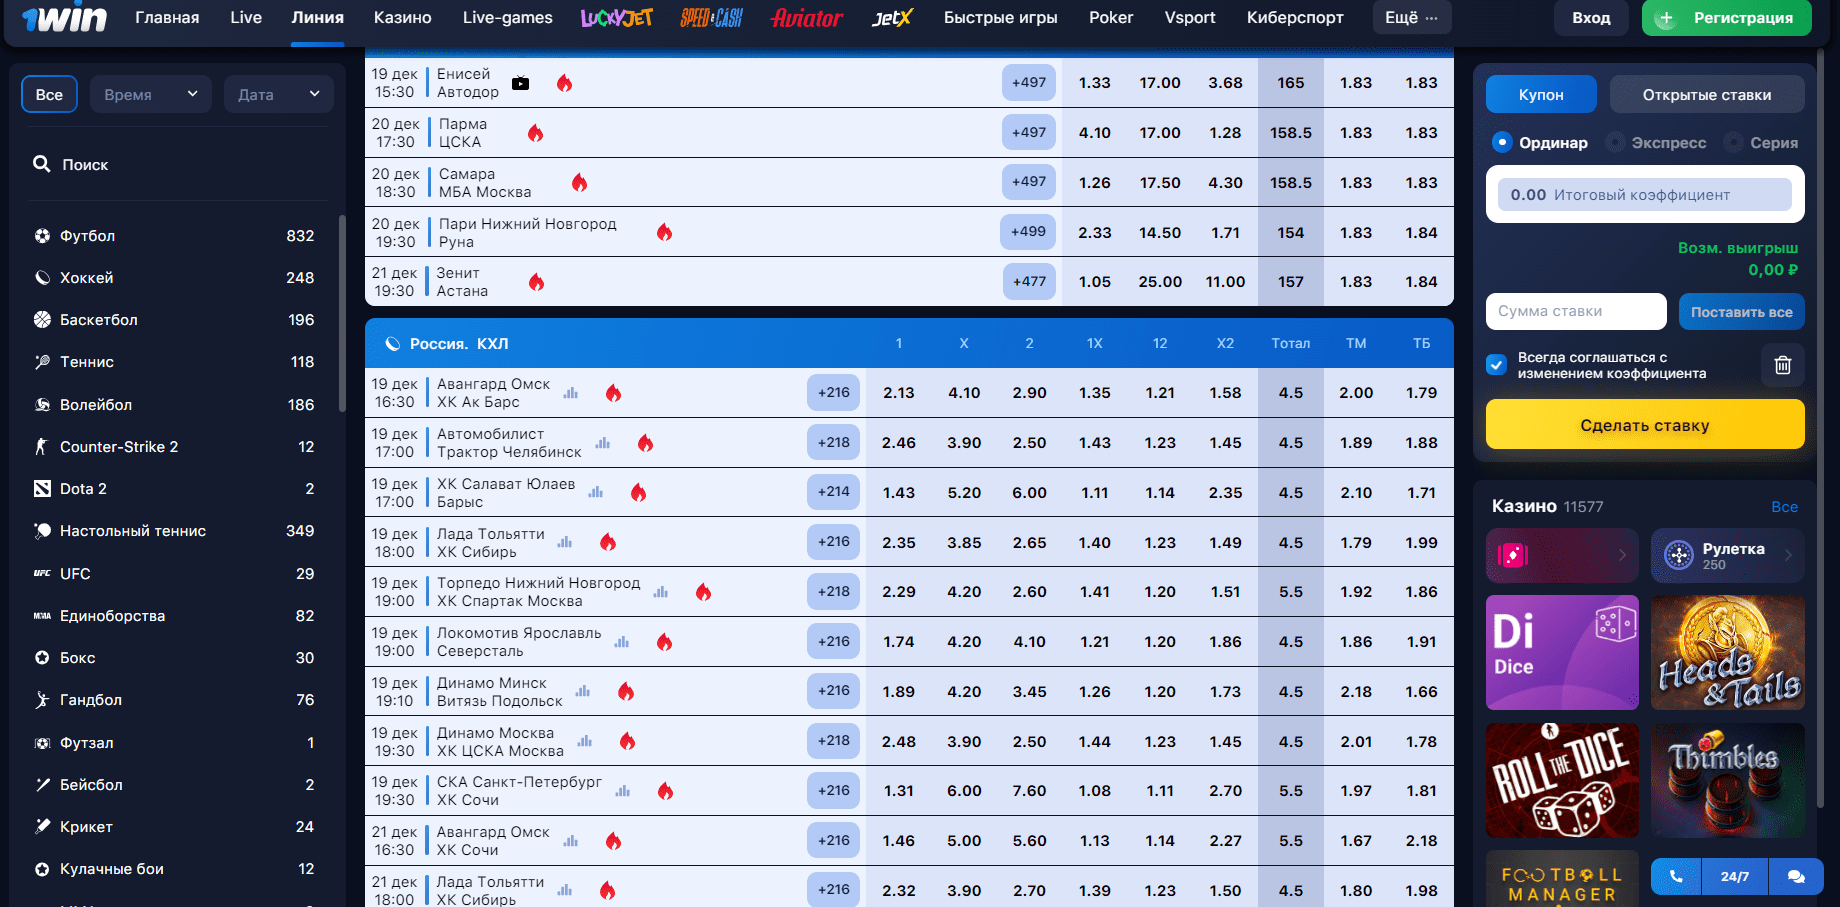This screenshot has width=1840, height=907.
Task: Open the Киберспорт menu item
Action: 1295,17
